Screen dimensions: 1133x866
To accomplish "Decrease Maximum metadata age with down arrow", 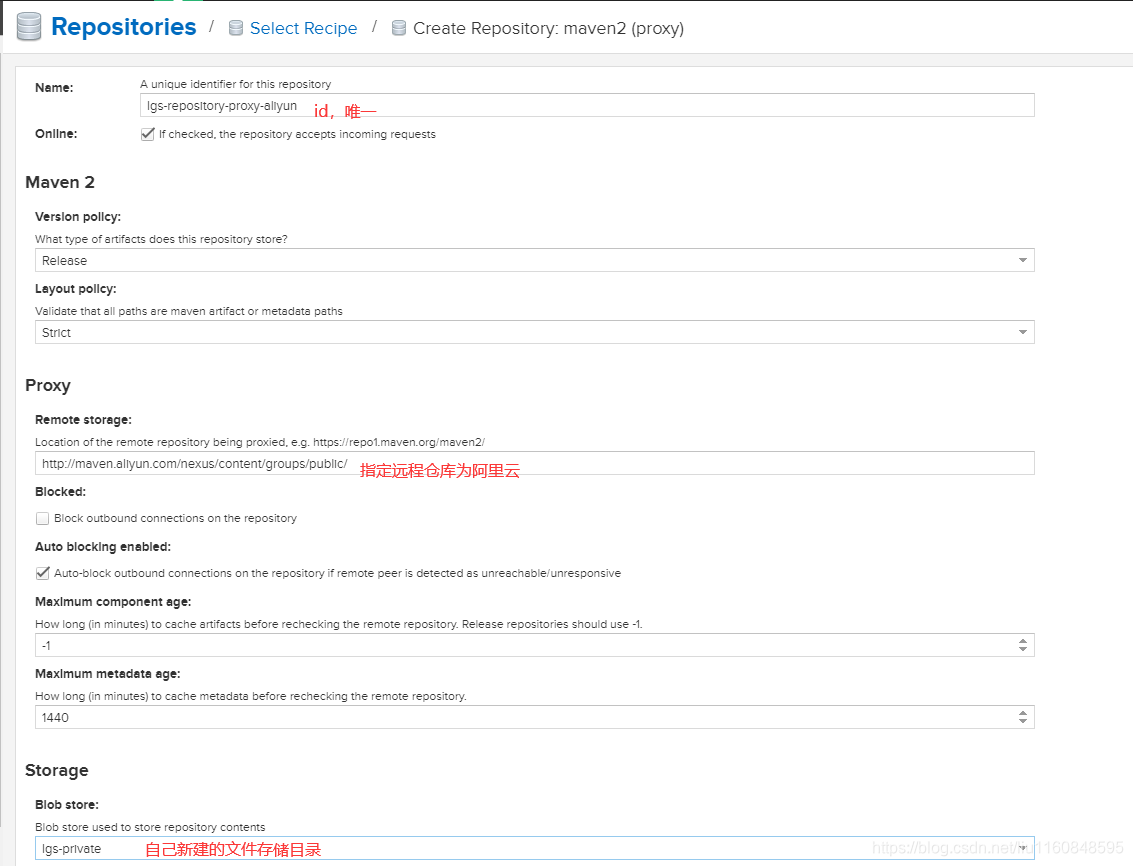I will click(x=1023, y=721).
